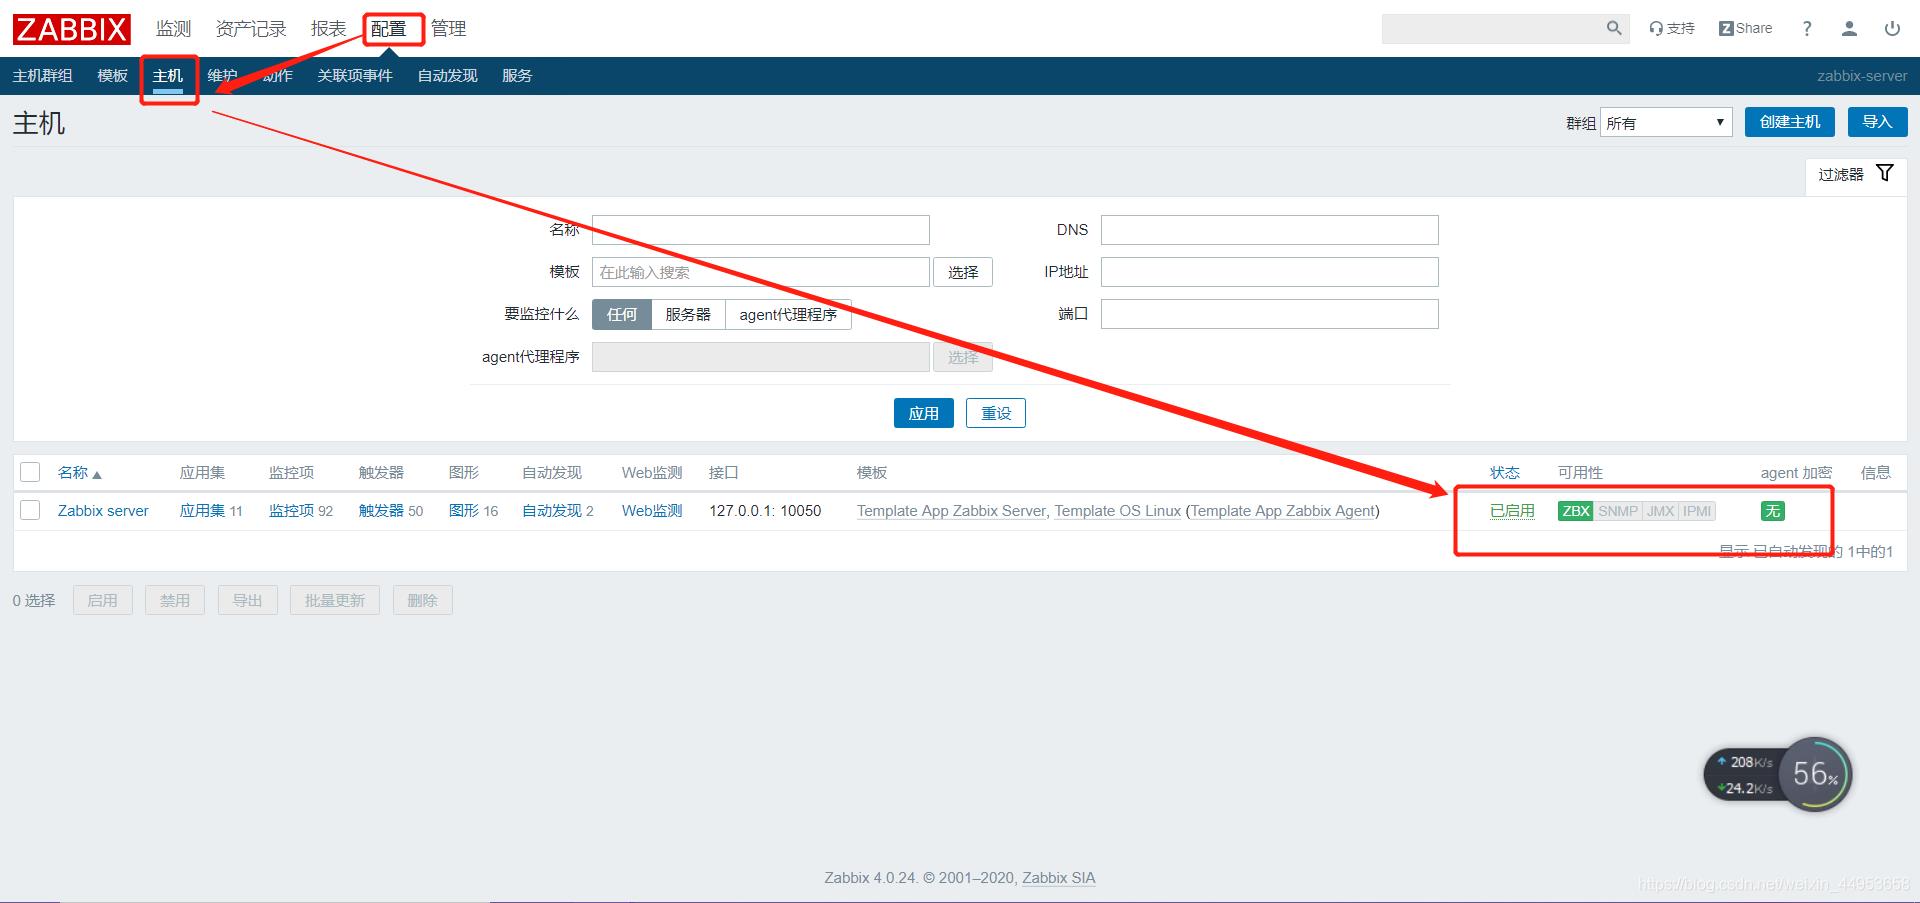
Task: Click 选择 button beside 模板 field
Action: coord(963,272)
